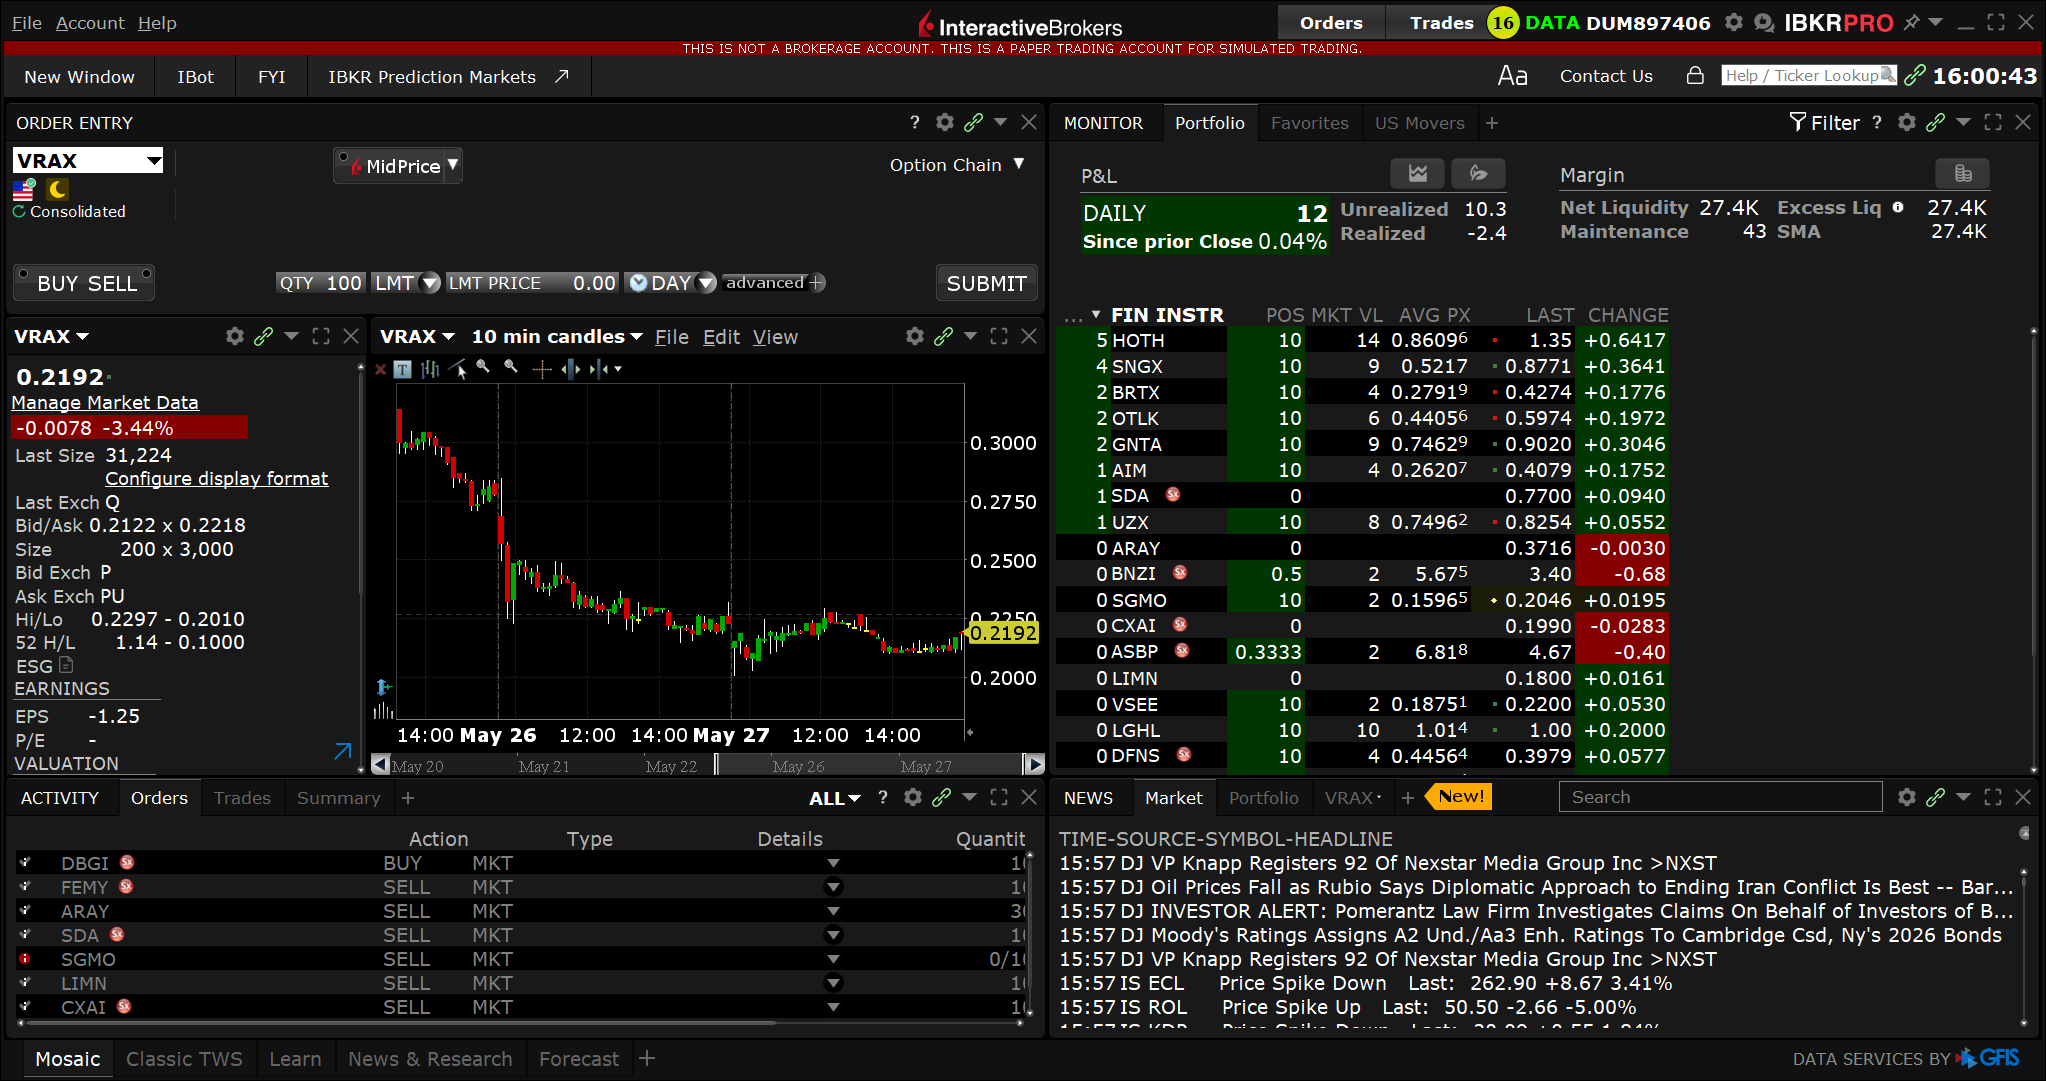Image resolution: width=2046 pixels, height=1081 pixels.
Task: Click the SUBMIT order button
Action: pyautogui.click(x=986, y=283)
